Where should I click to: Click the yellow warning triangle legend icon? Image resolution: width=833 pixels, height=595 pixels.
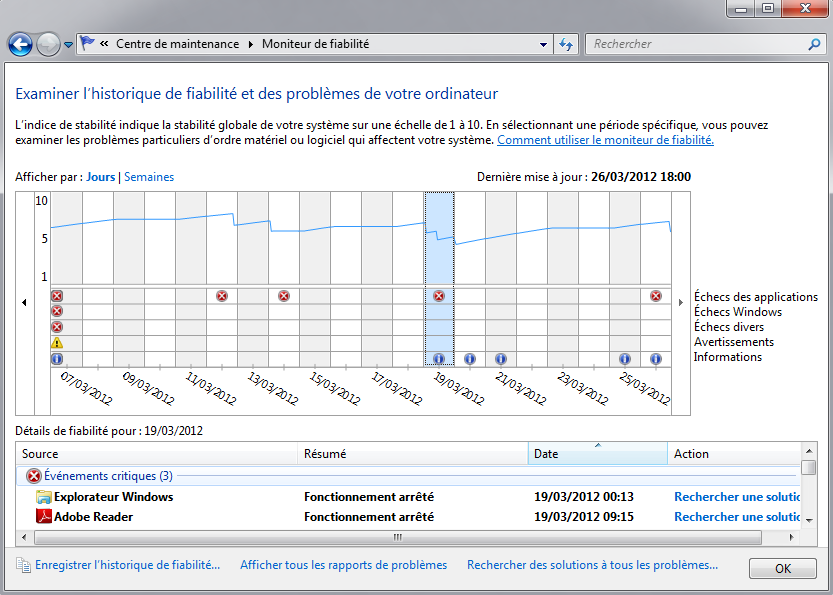point(57,342)
